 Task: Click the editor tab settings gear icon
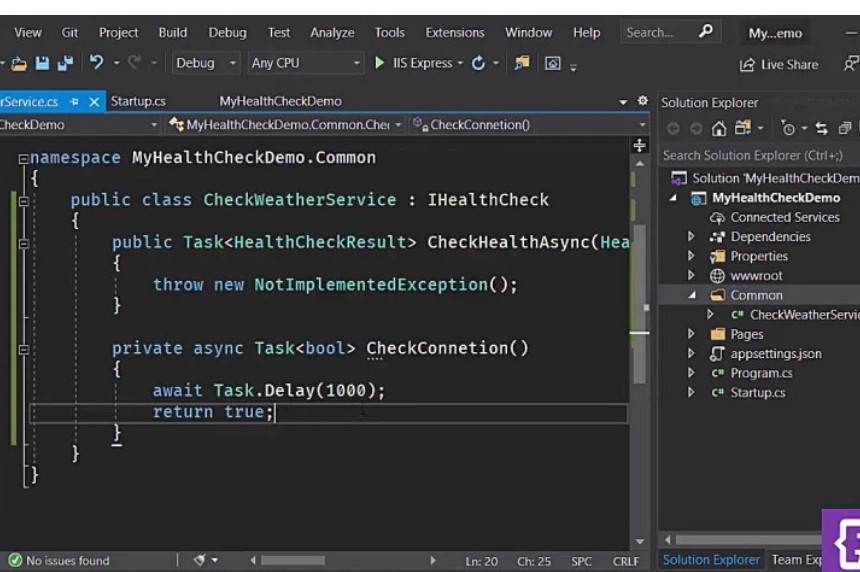pos(643,101)
